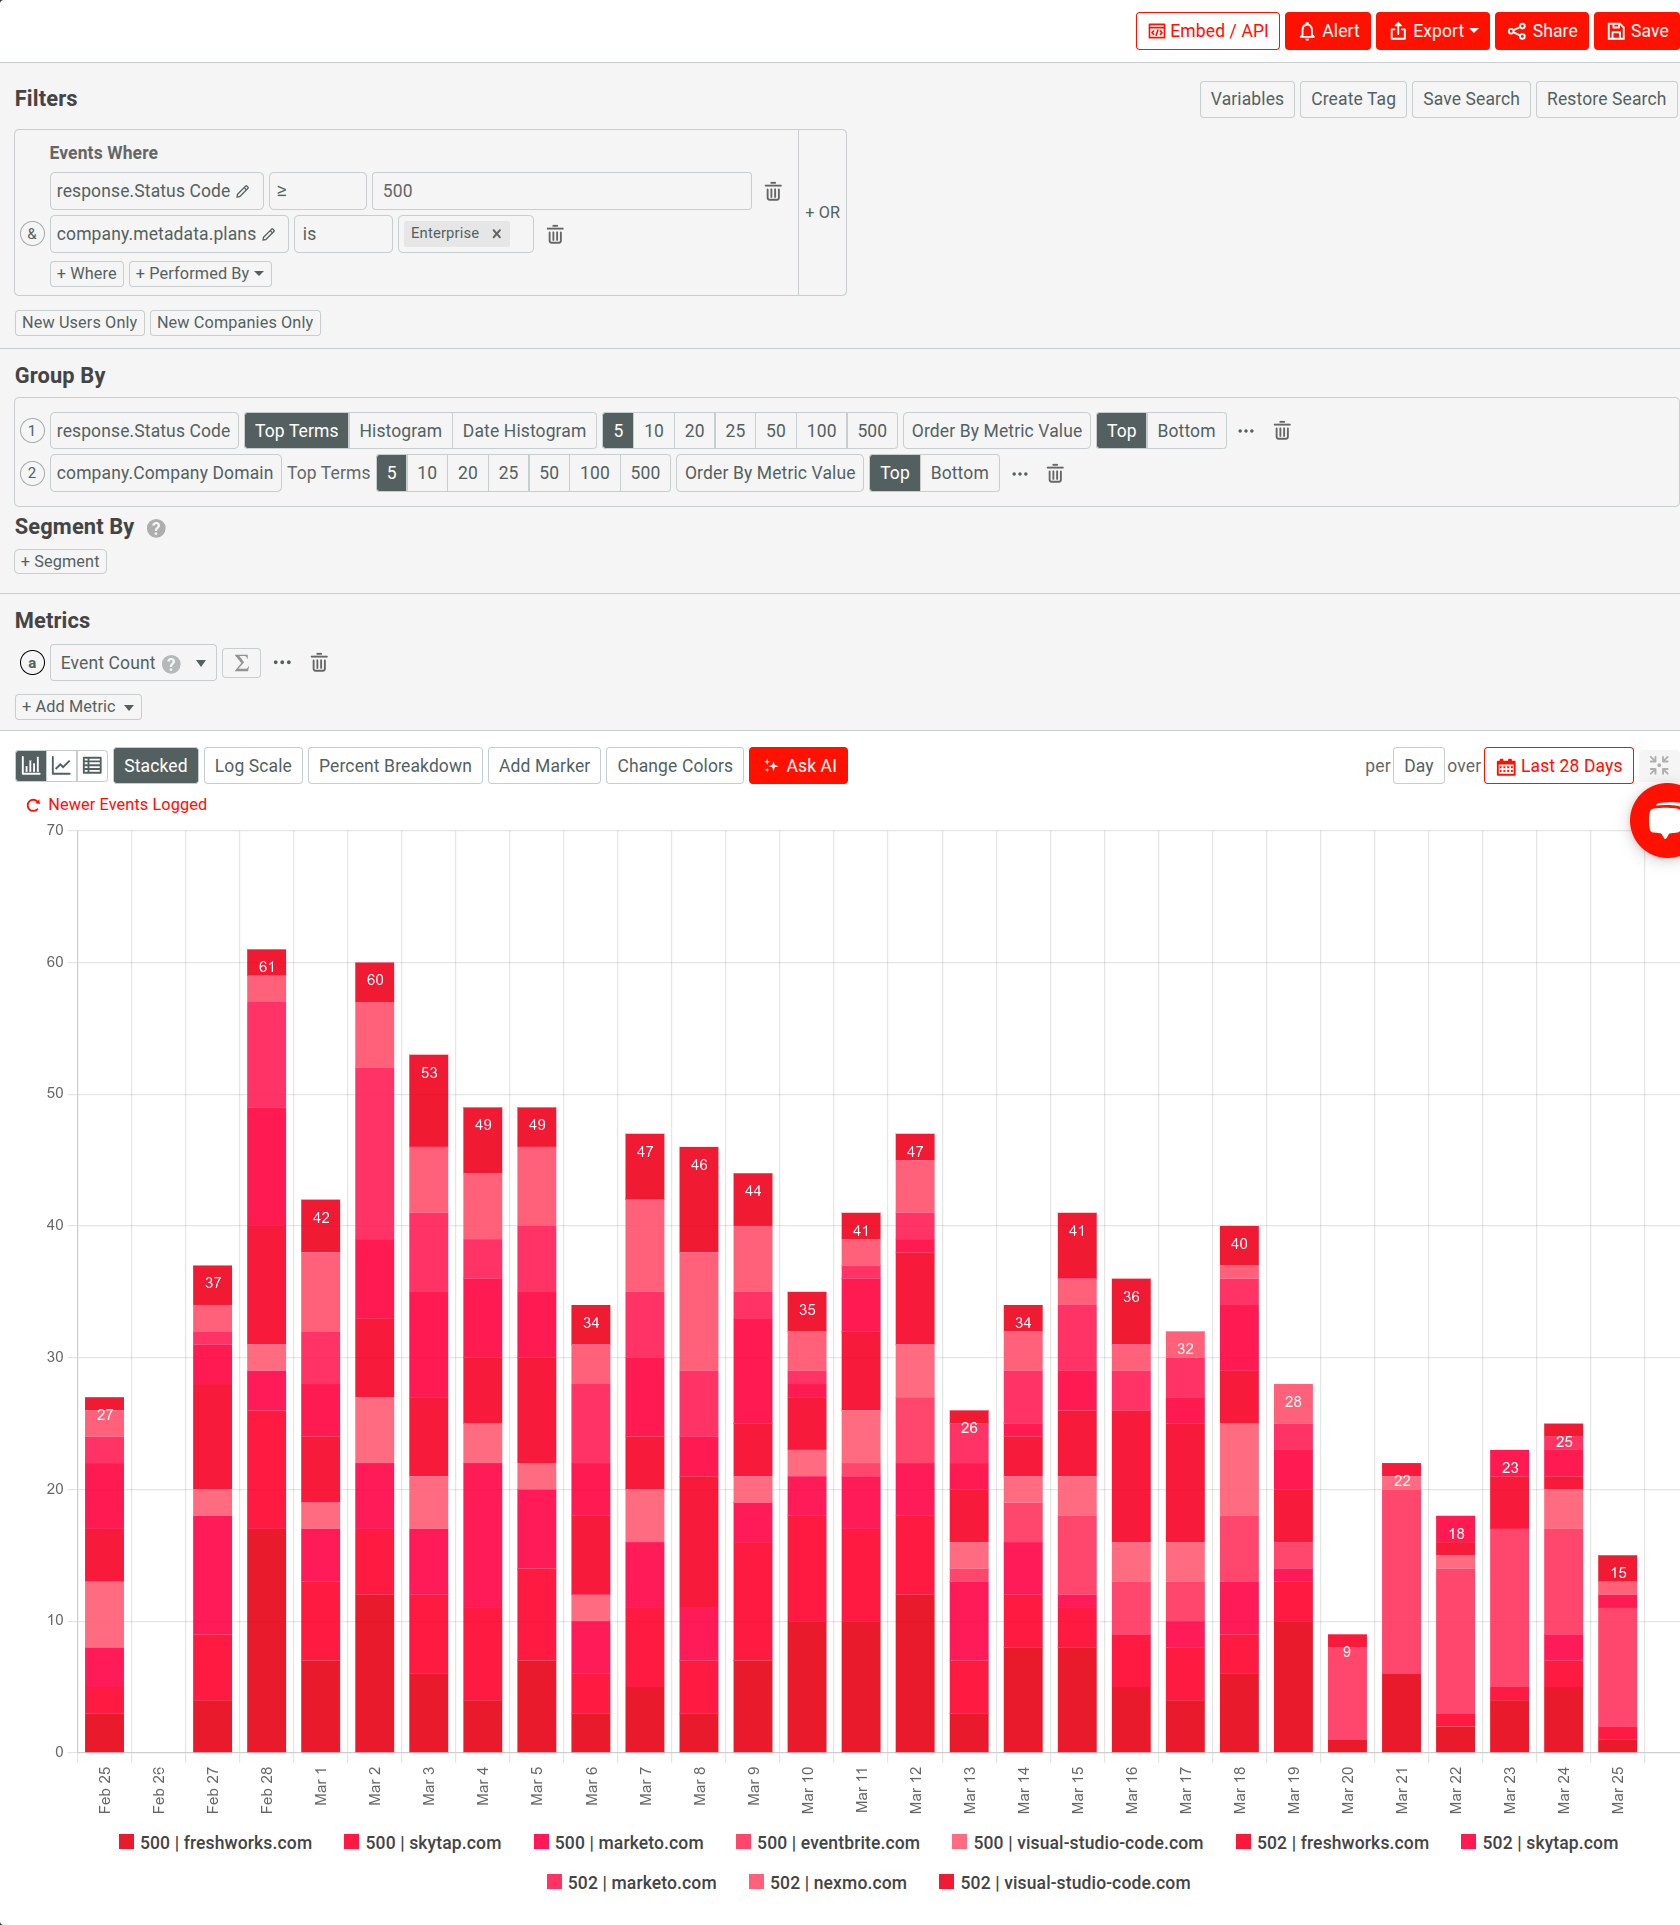Open the Embed / API panel

click(x=1207, y=30)
